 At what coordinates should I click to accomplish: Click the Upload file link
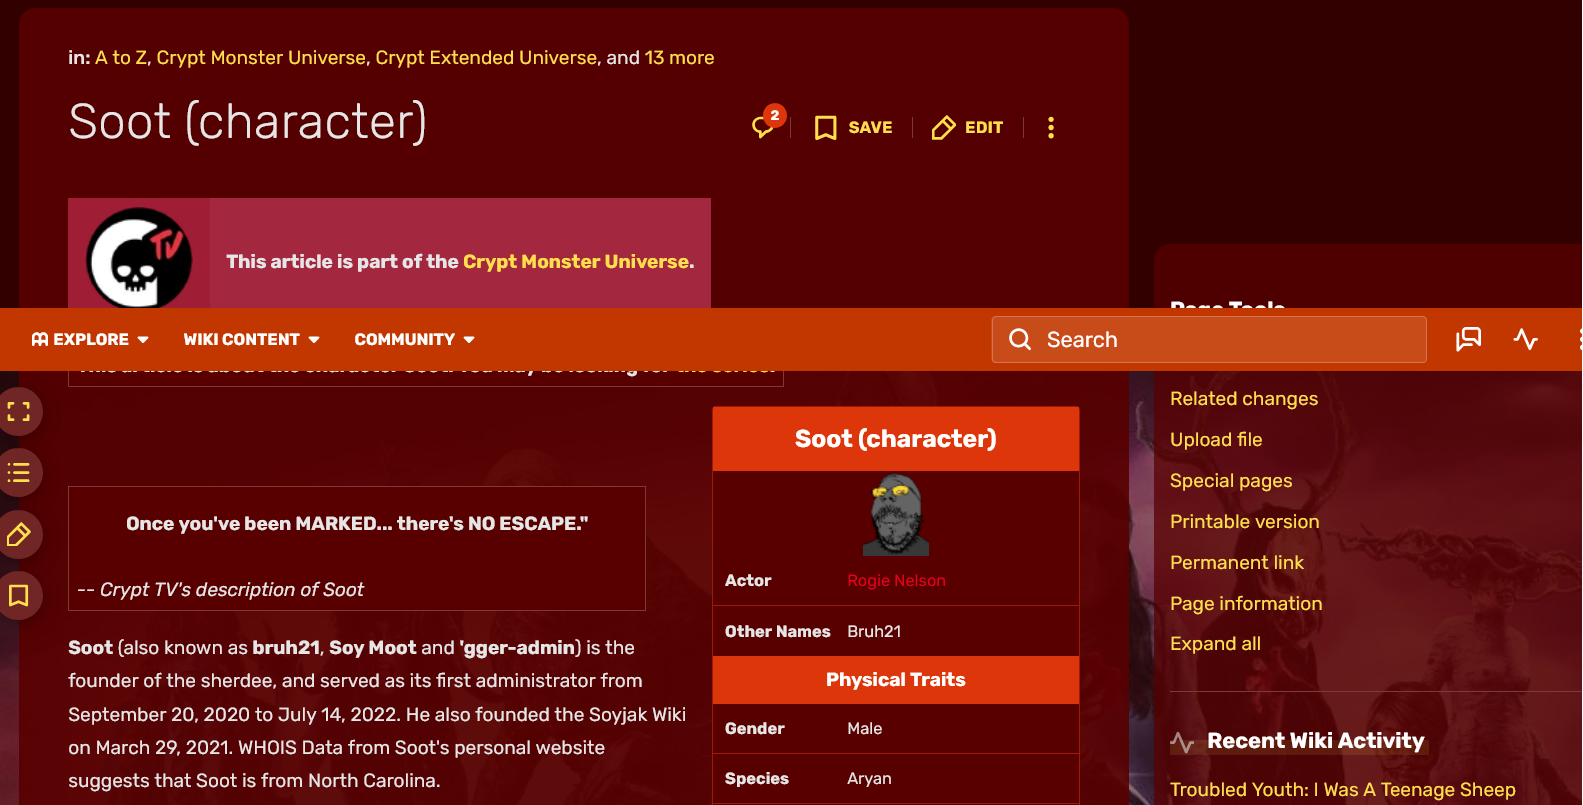[1216, 440]
